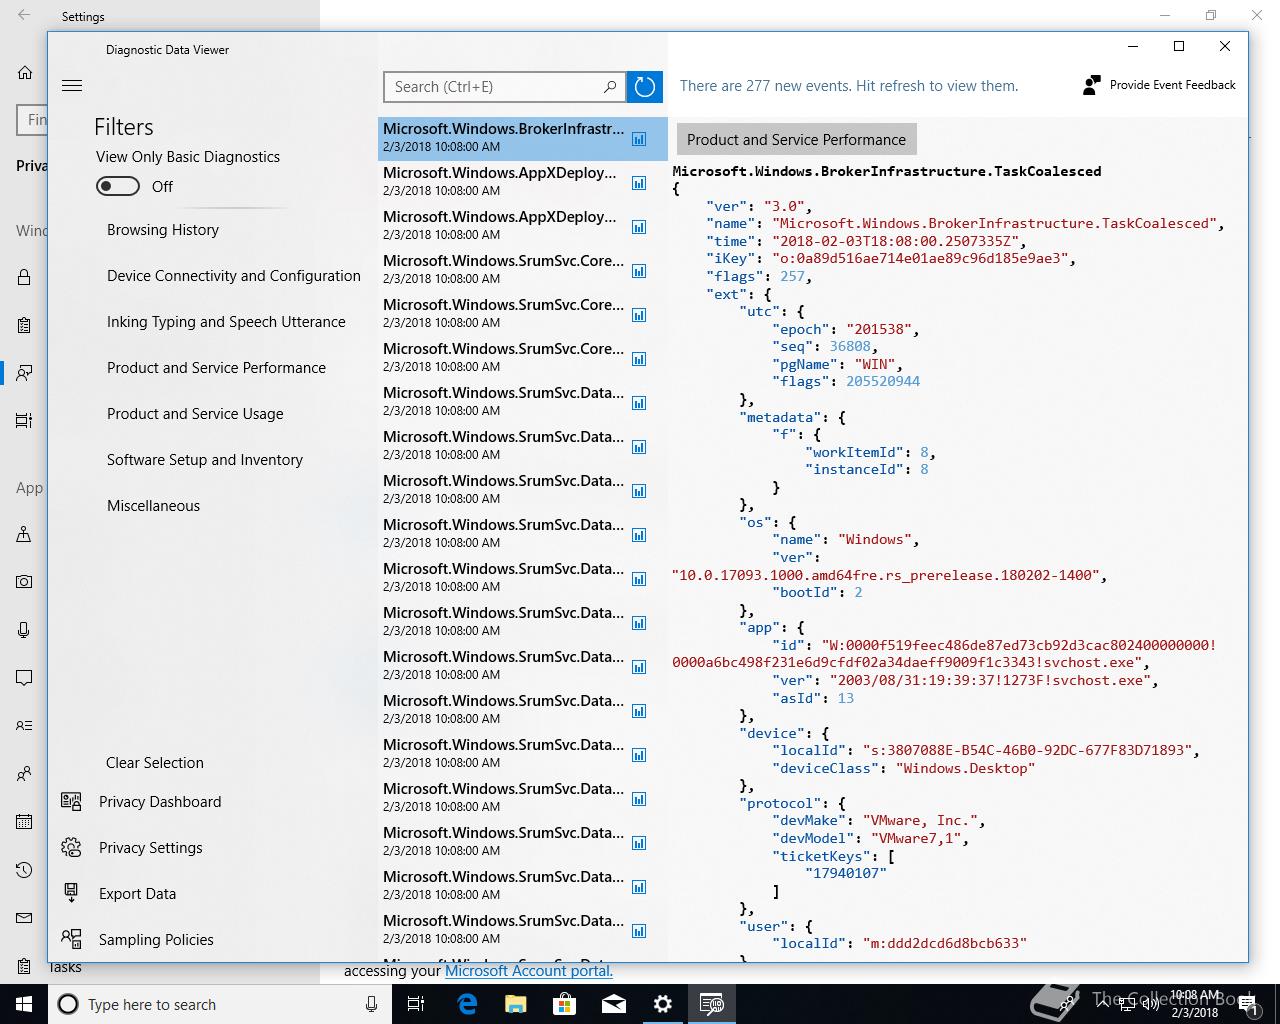Click Privacy Dashboard label
This screenshot has height=1024, width=1280.
(x=160, y=802)
